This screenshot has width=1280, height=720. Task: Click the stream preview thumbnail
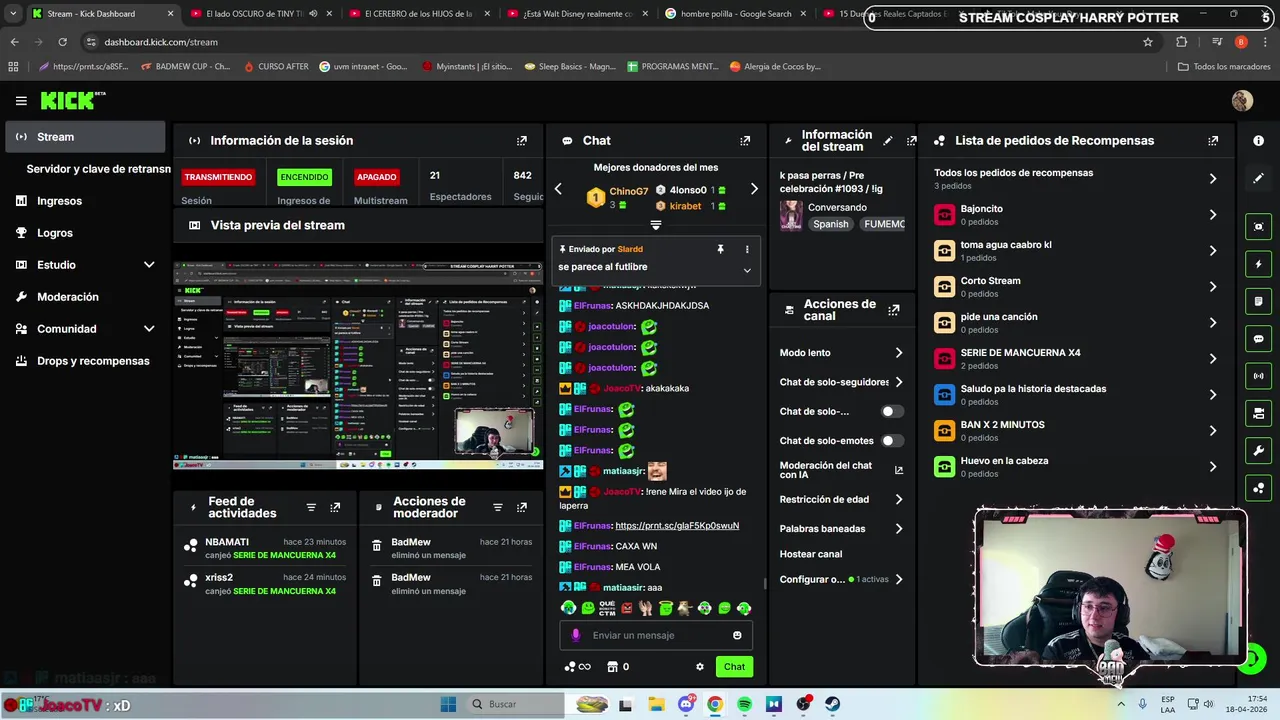[x=358, y=365]
